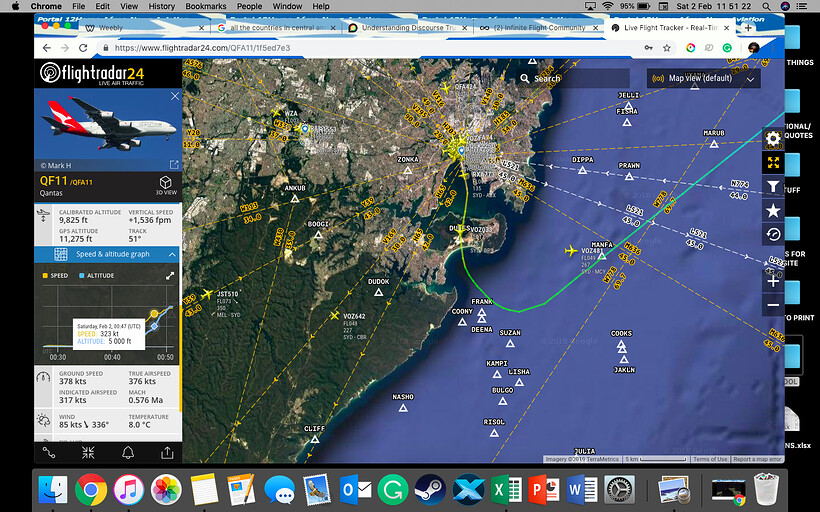Open playback history clock icon
This screenshot has height=512, width=820.
(x=773, y=234)
